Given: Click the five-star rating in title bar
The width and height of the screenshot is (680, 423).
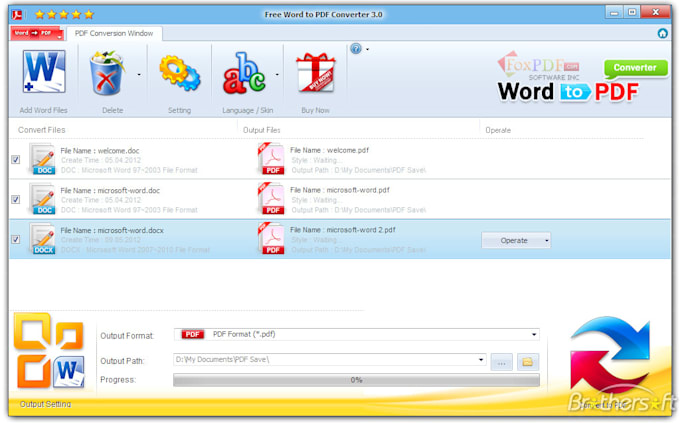Looking at the screenshot, I should (64, 15).
